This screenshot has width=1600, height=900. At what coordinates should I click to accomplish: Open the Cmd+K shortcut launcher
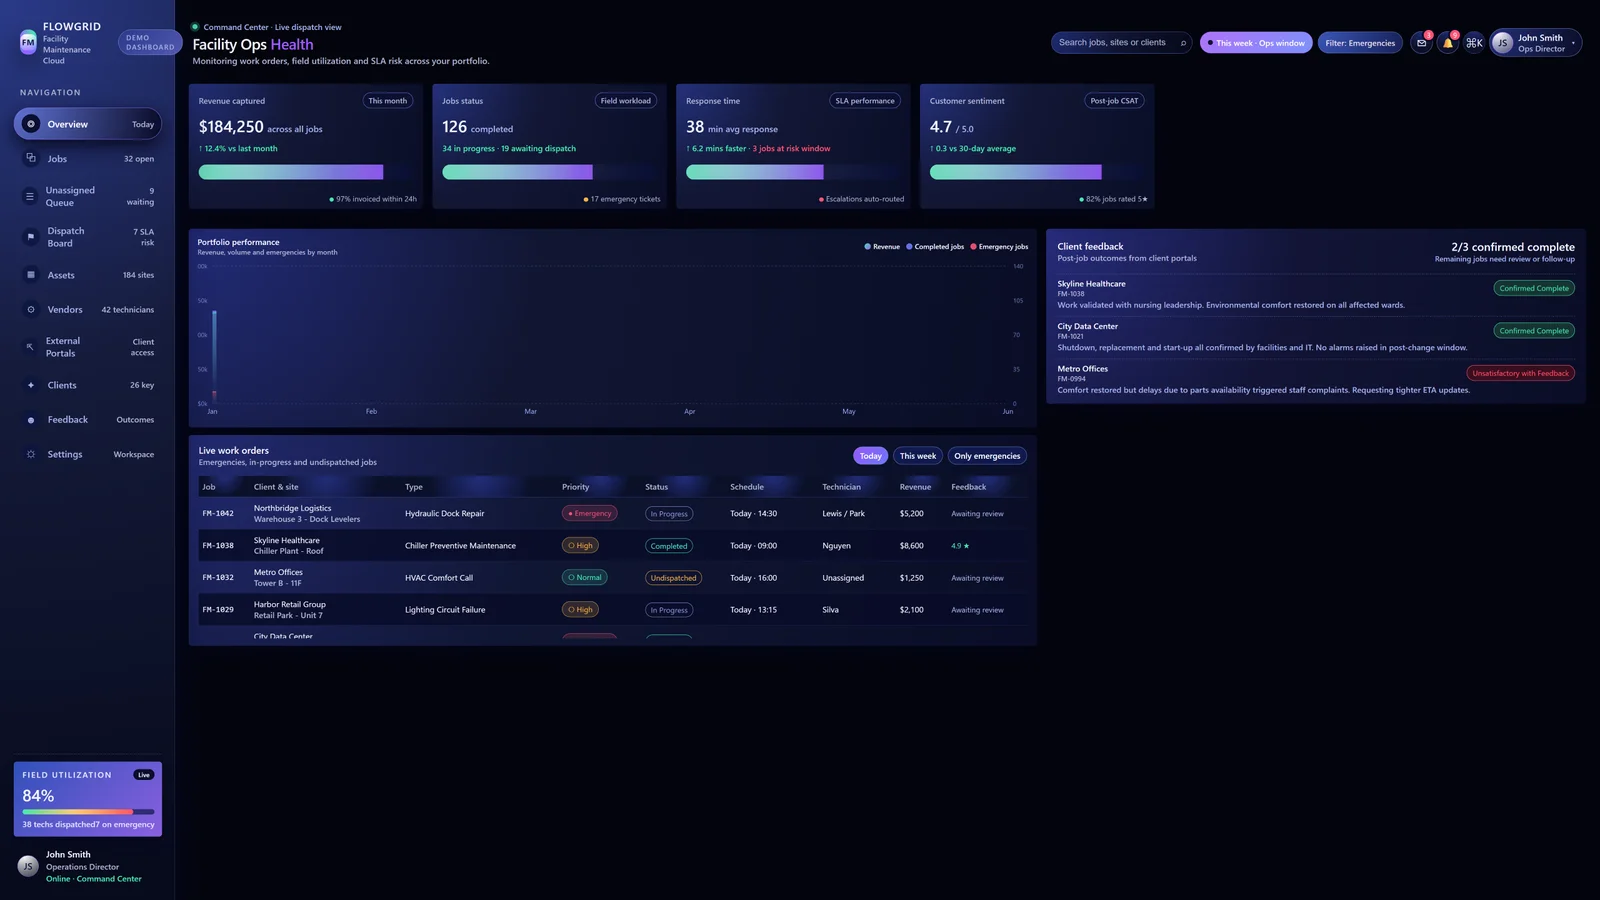point(1474,43)
